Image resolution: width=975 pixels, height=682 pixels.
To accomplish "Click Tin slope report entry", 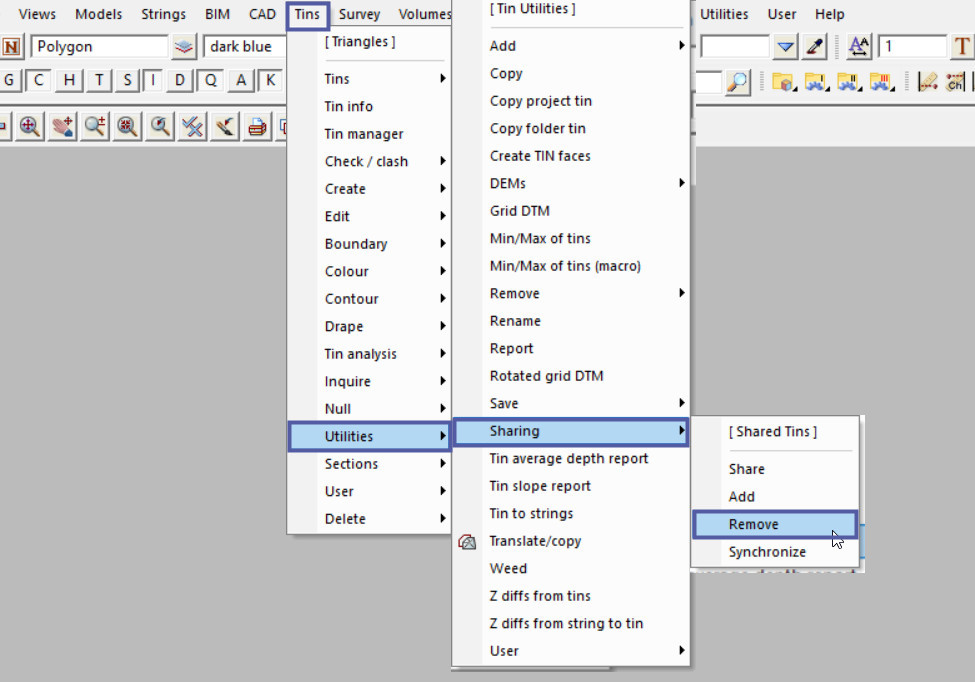I will pyautogui.click(x=540, y=486).
